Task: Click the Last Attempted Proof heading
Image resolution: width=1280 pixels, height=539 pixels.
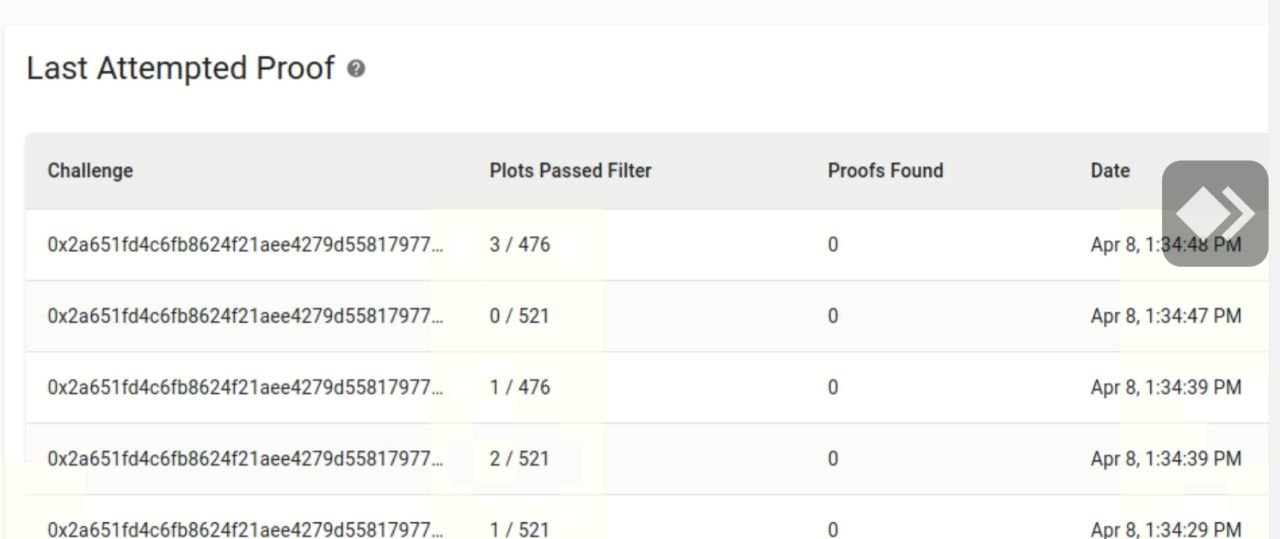Action: [180, 68]
